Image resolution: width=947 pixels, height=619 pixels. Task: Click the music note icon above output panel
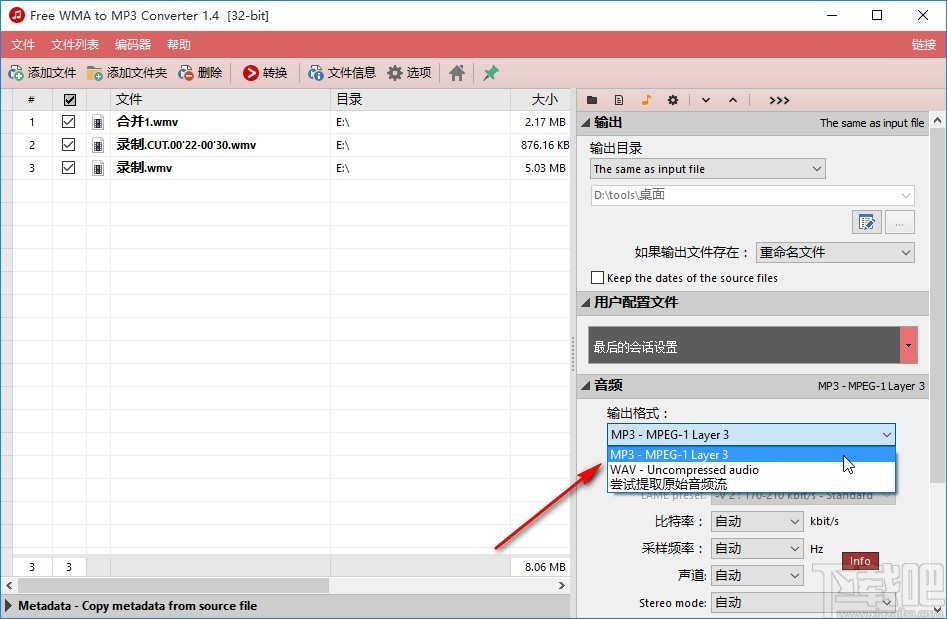point(647,99)
